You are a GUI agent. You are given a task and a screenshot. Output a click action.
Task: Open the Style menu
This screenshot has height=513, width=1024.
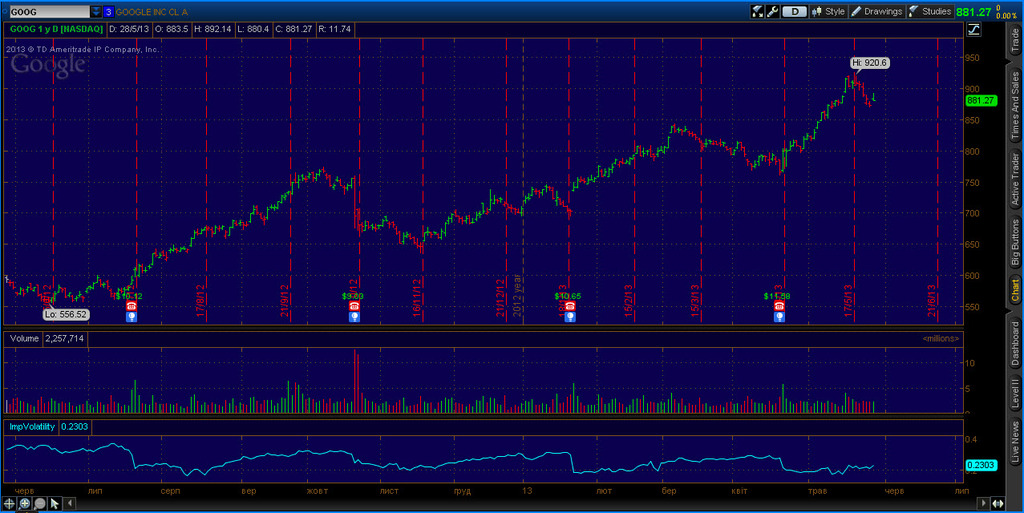click(829, 12)
